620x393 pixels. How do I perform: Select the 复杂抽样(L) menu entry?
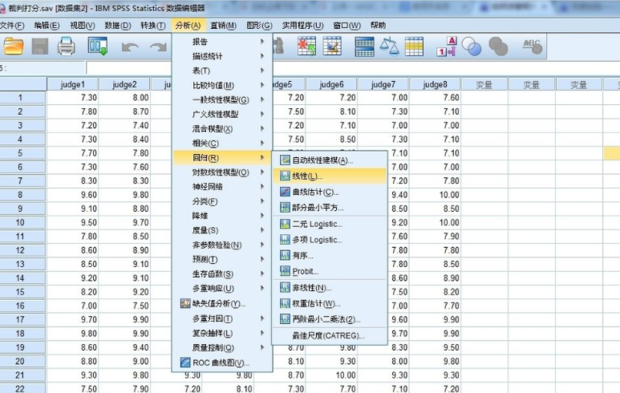click(222, 333)
